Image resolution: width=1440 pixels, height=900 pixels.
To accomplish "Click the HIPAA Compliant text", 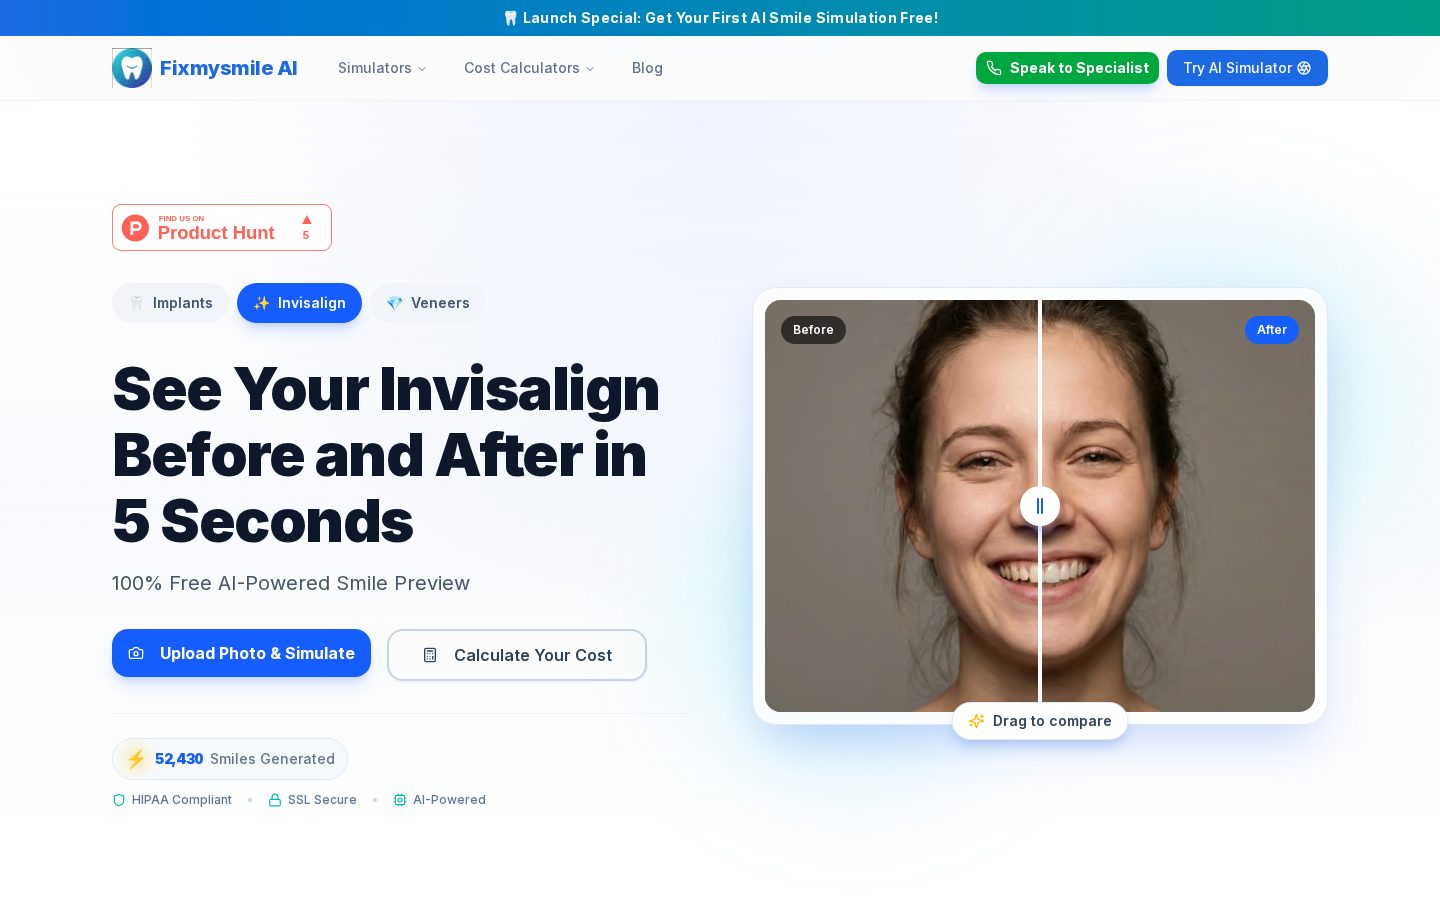I will click(182, 800).
